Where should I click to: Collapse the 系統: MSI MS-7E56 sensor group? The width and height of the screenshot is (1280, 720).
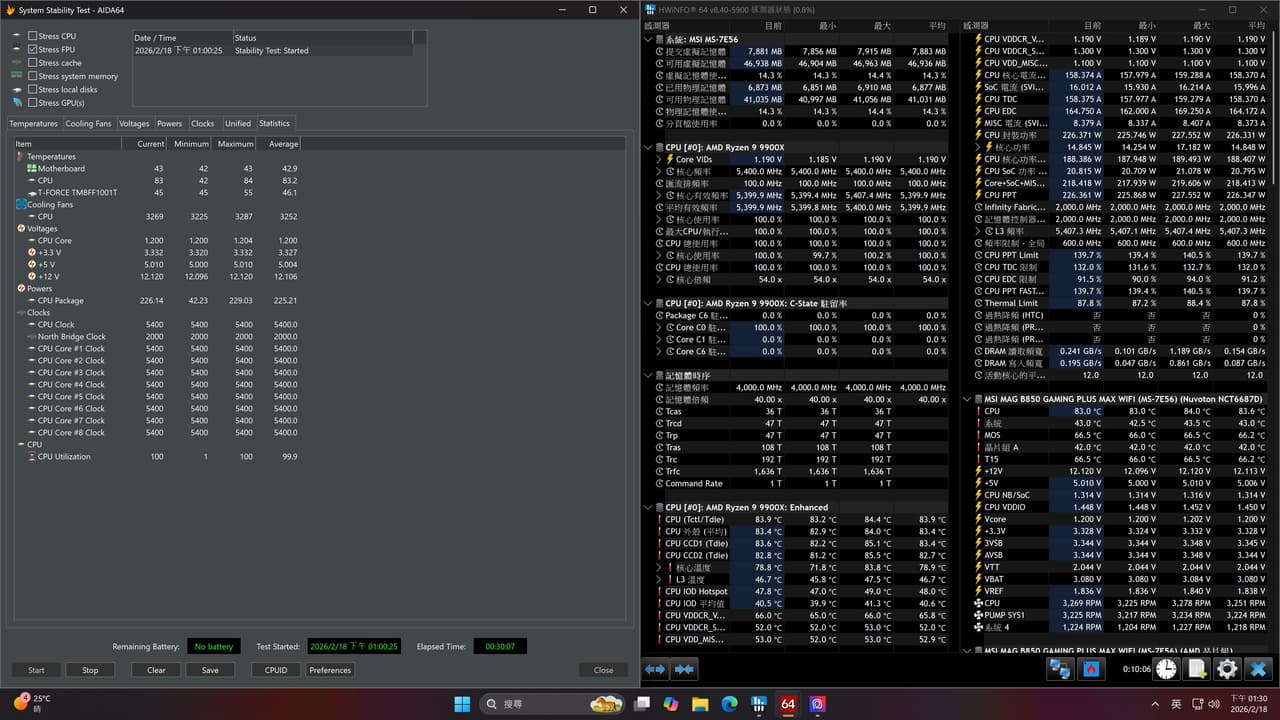[648, 39]
